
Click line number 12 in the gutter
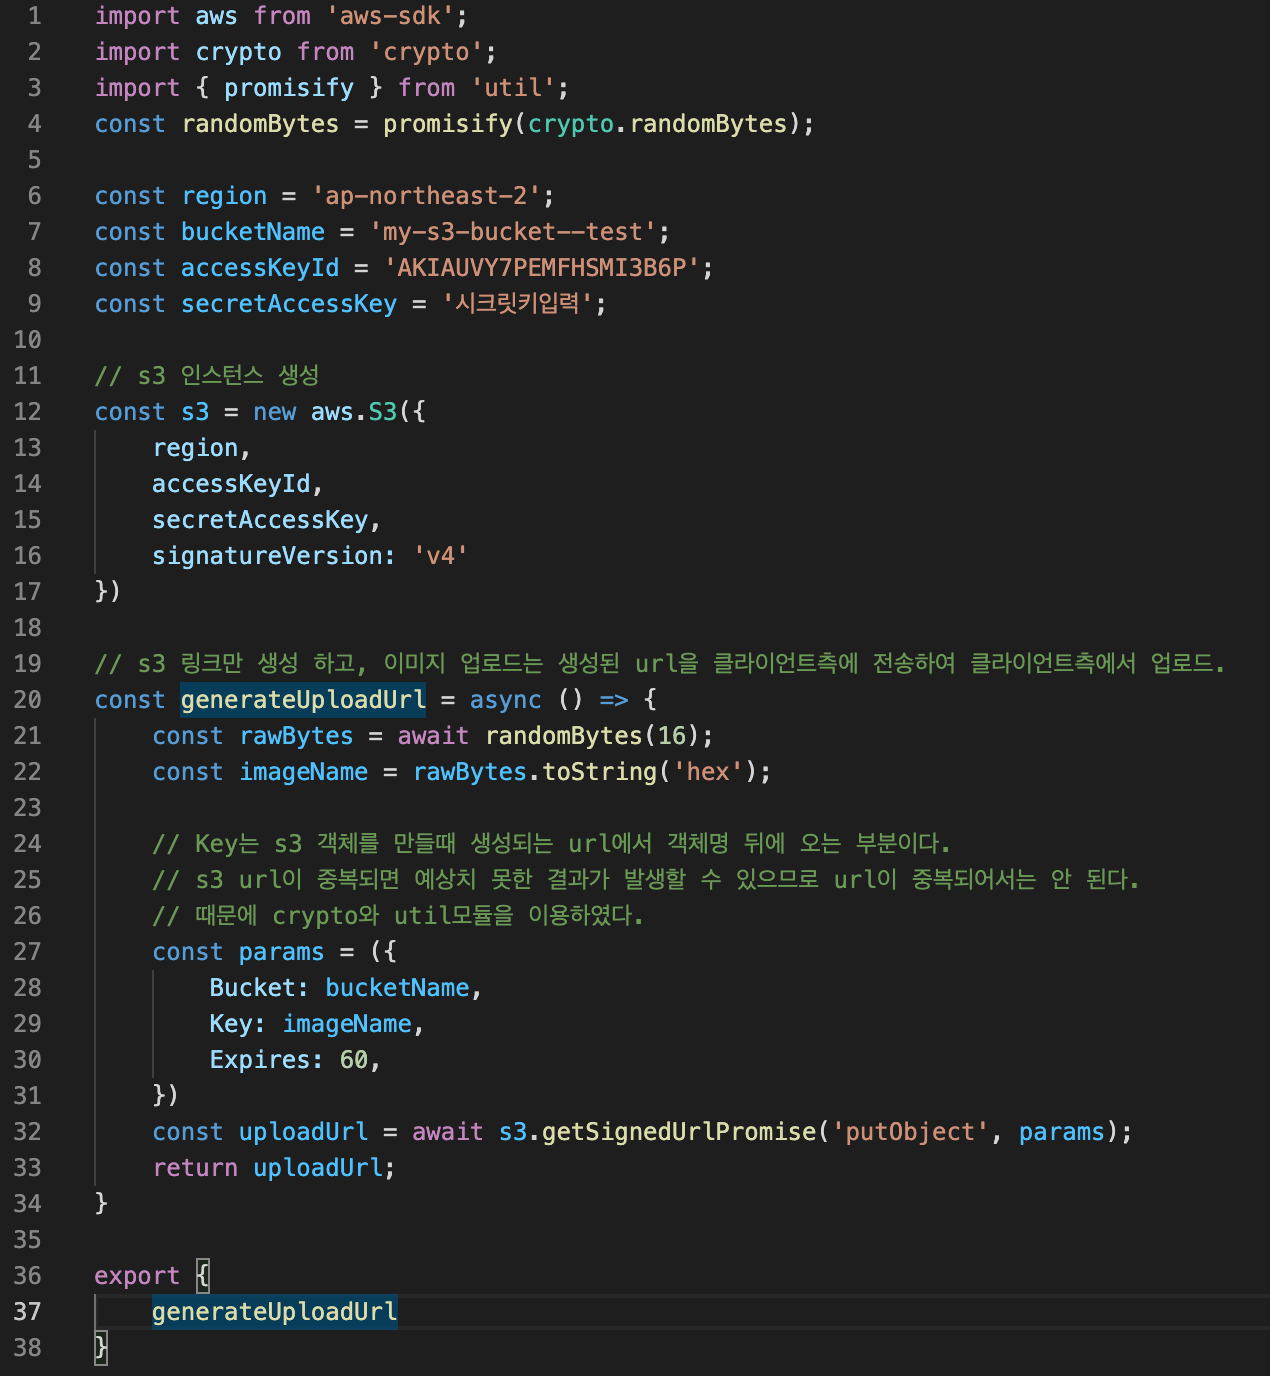pos(27,412)
